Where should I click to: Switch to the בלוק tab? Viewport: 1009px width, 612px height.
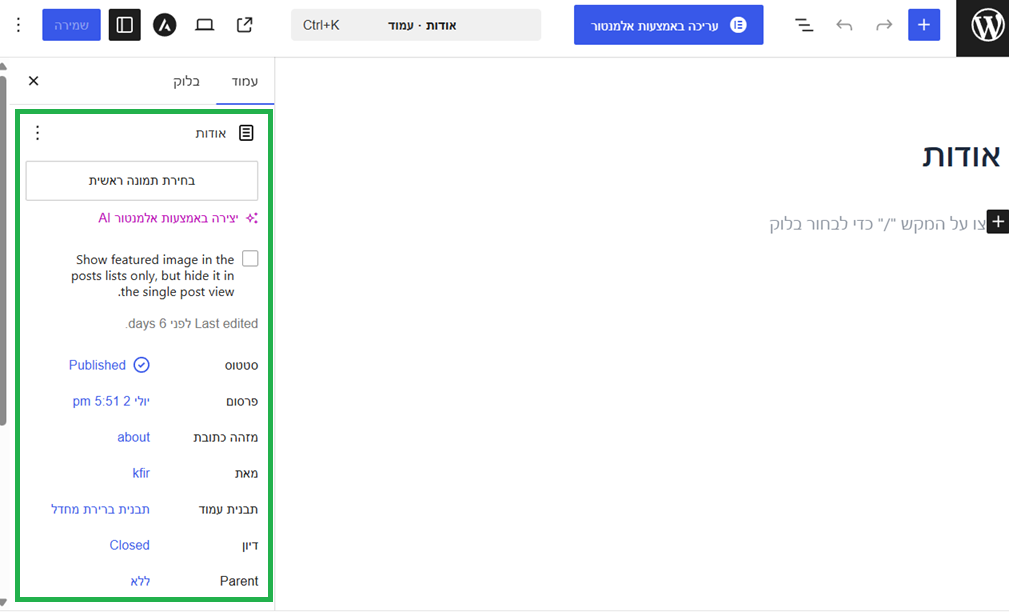pyautogui.click(x=187, y=81)
